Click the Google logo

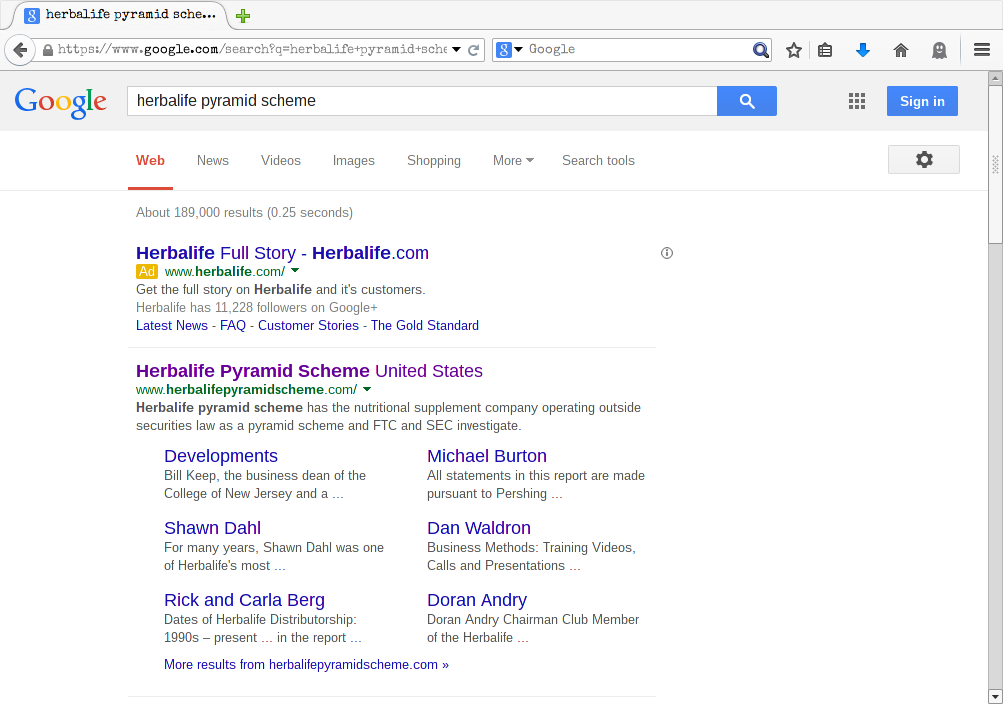click(x=61, y=102)
